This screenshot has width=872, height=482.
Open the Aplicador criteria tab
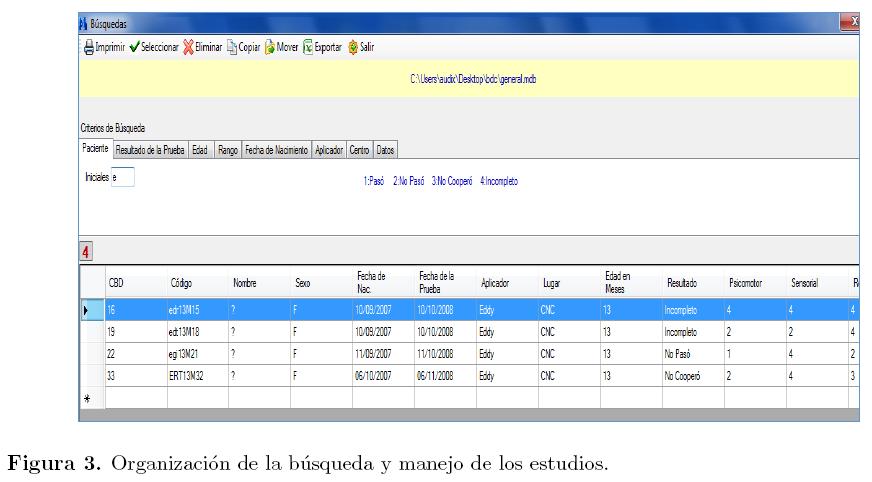pos(328,149)
